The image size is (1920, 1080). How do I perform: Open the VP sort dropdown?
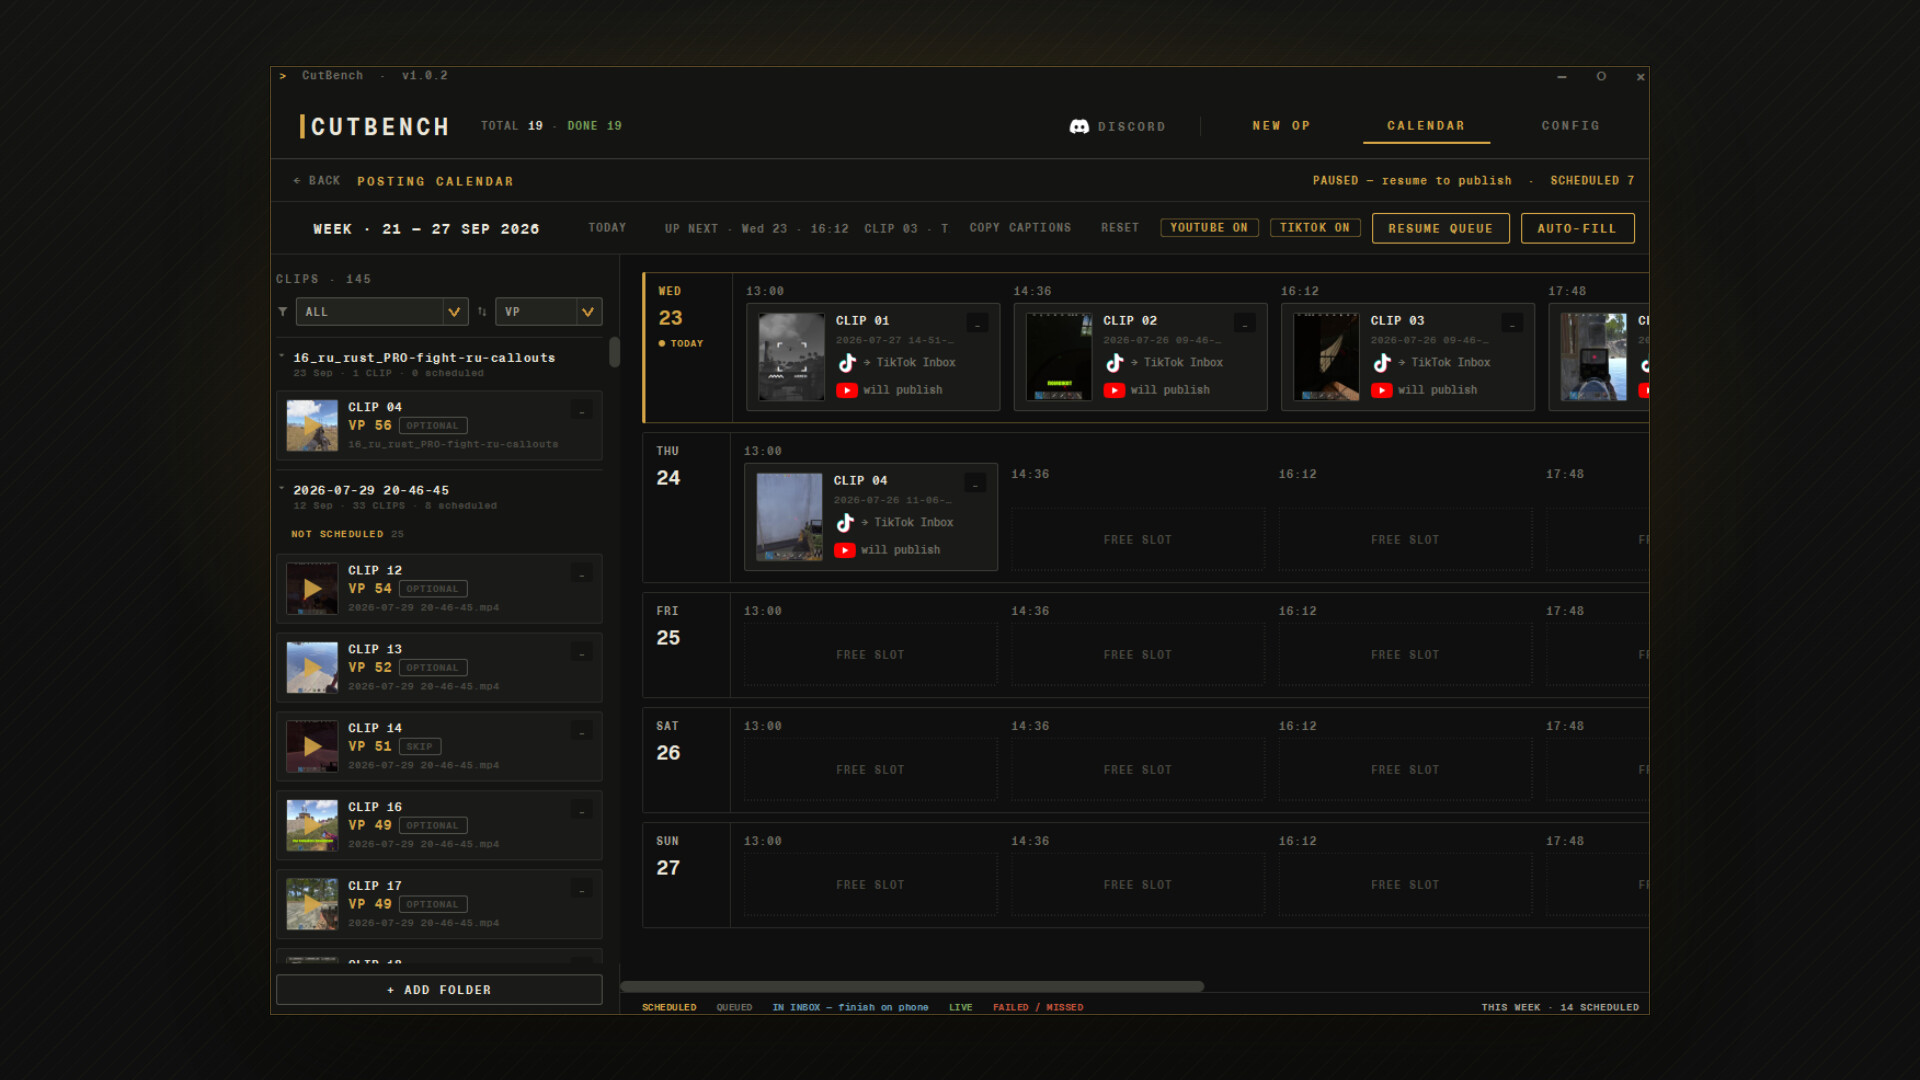click(x=549, y=312)
